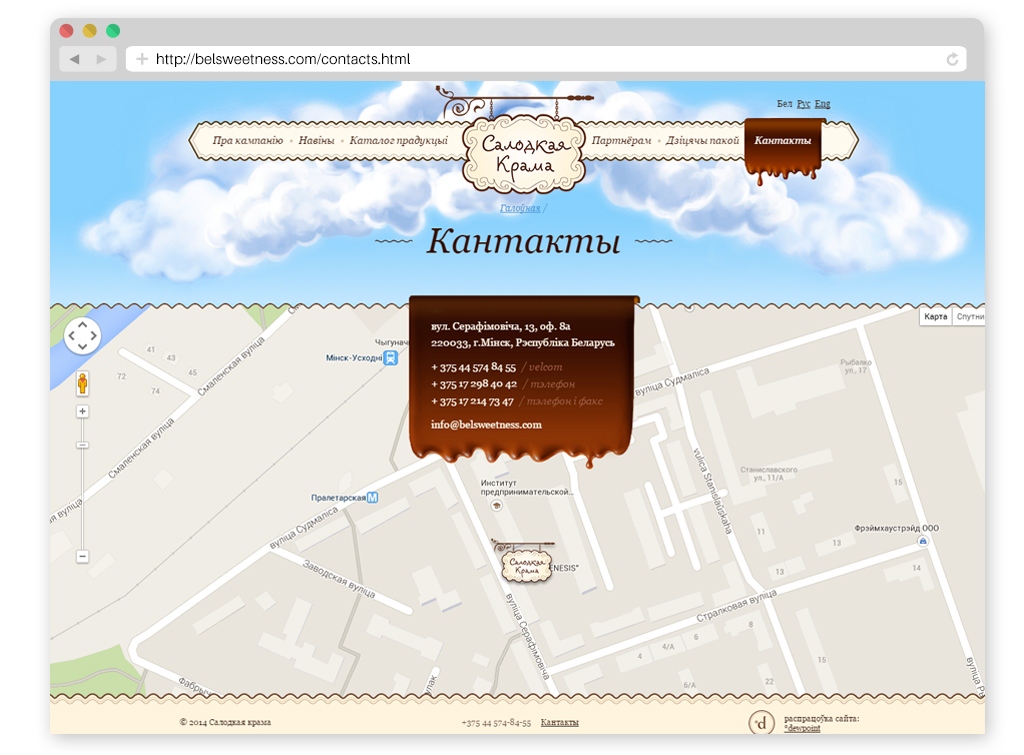Follow the Галоўная breadcrumb link
The height and width of the screenshot is (755, 1024).
[x=520, y=208]
